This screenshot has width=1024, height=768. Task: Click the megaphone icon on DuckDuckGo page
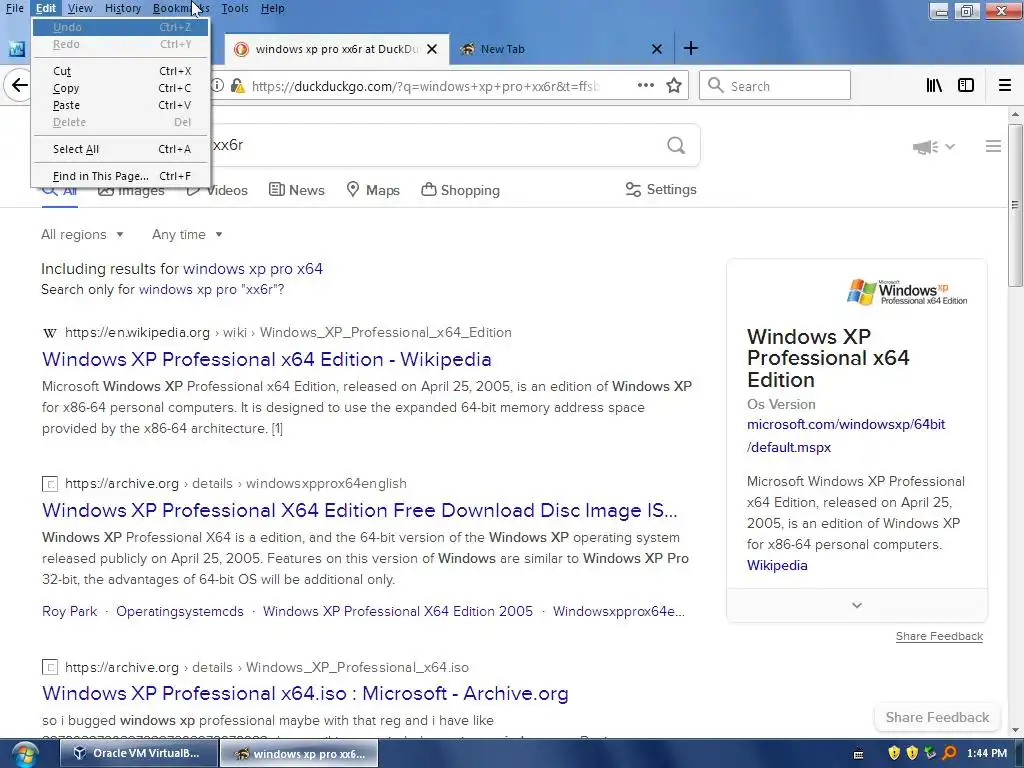(925, 146)
